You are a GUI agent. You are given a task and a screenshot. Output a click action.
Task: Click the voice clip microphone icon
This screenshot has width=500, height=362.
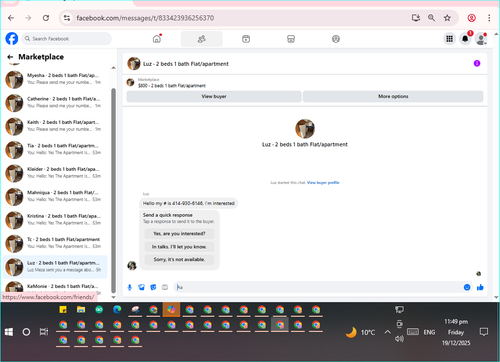point(130,287)
